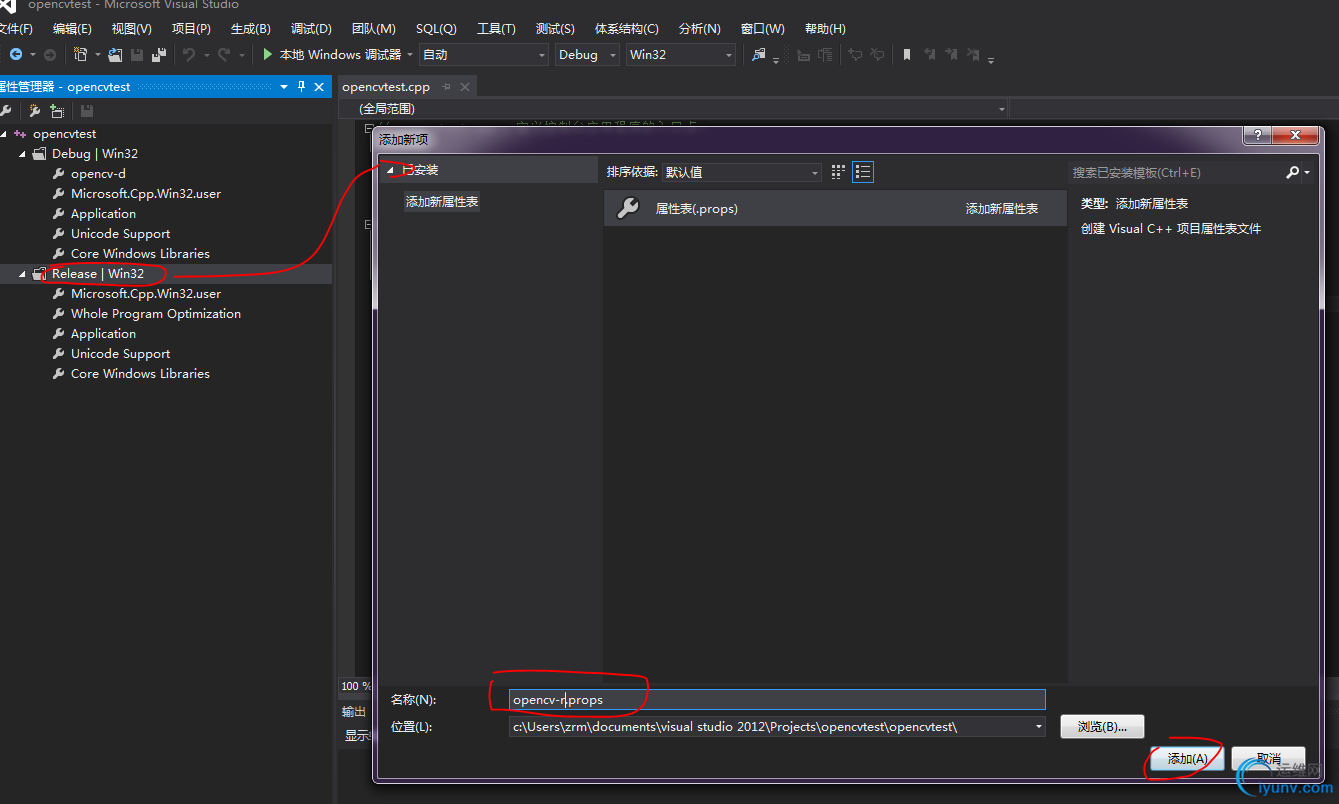Open the 自动 debug type dropdown
This screenshot has width=1339, height=804.
click(x=484, y=55)
